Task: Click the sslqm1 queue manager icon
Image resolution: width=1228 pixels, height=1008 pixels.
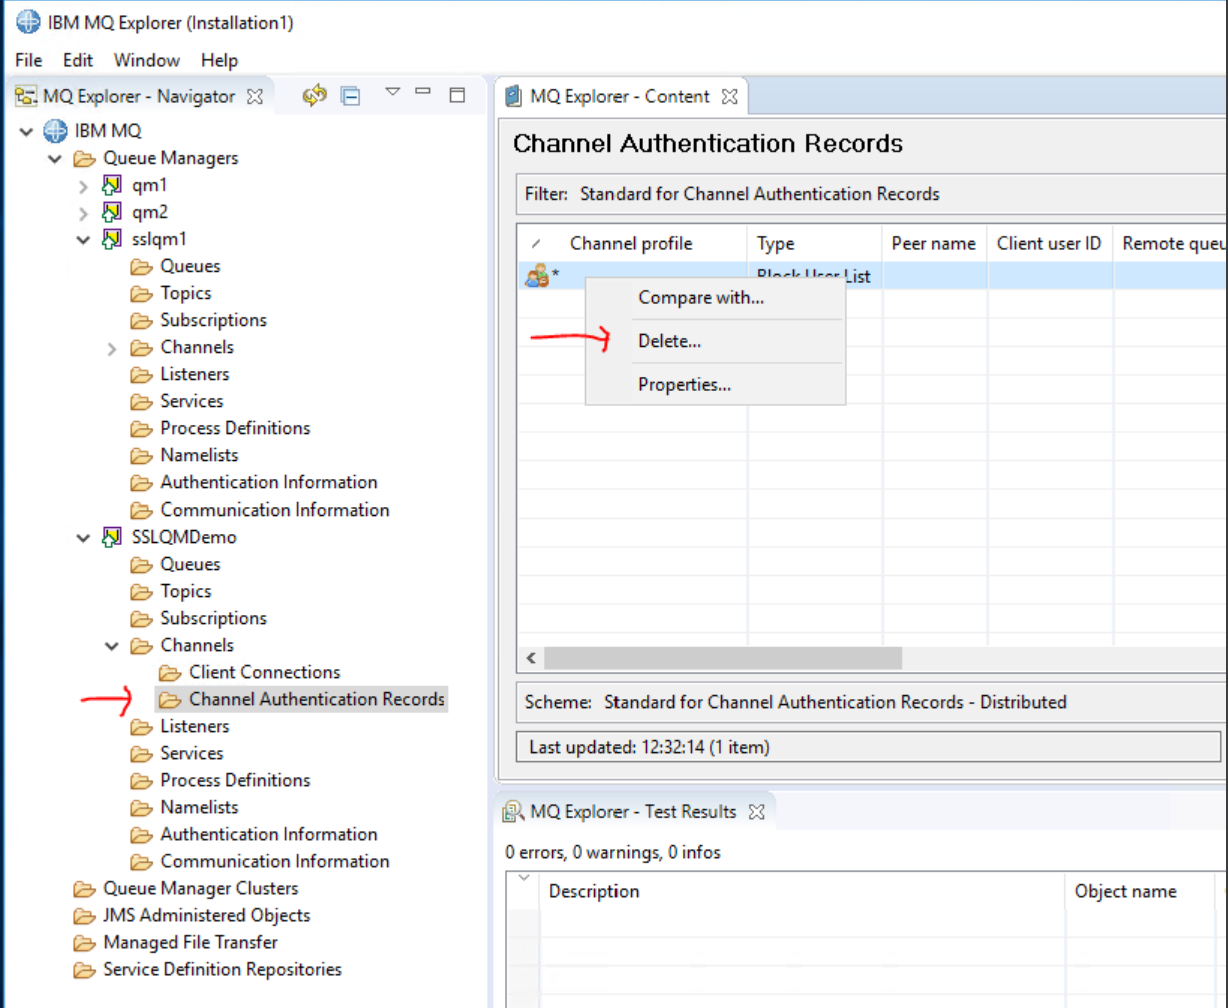Action: (x=112, y=239)
